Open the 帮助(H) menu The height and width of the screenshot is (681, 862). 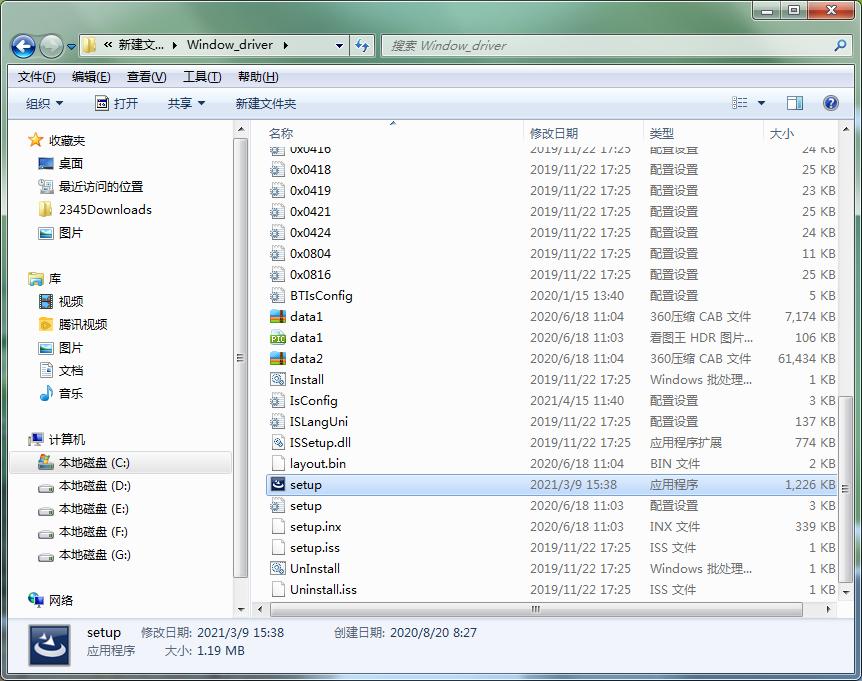pyautogui.click(x=258, y=77)
